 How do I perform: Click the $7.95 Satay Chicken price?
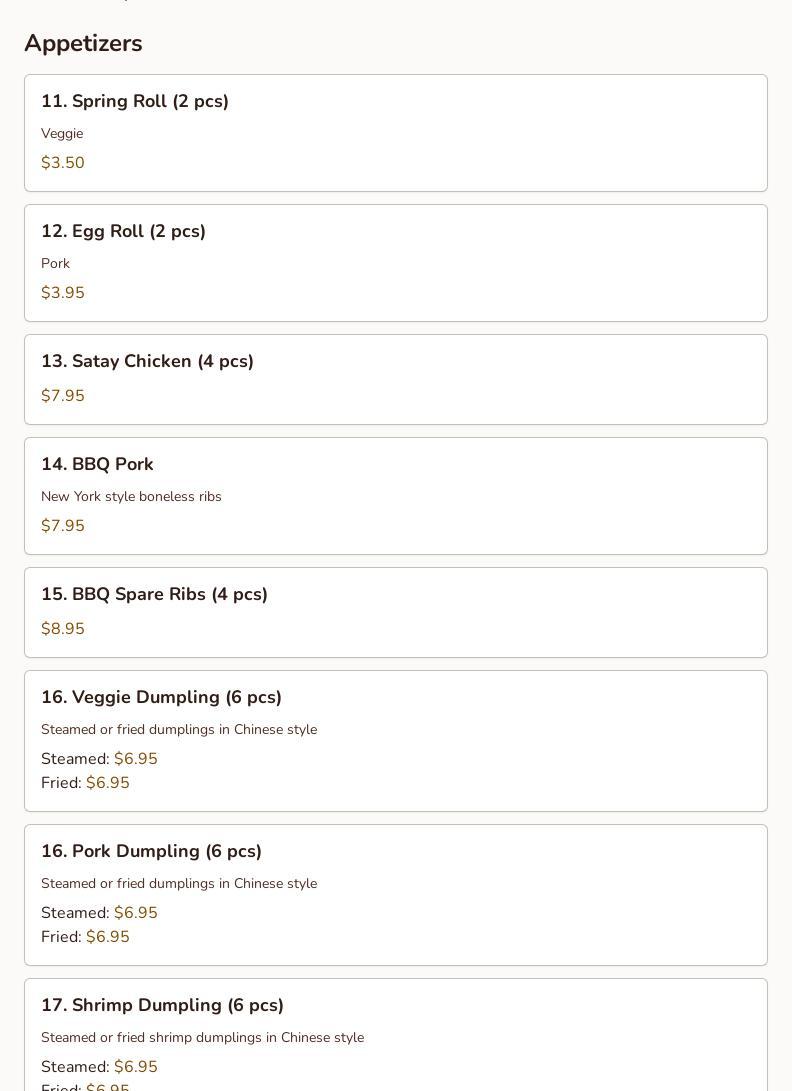[63, 395]
